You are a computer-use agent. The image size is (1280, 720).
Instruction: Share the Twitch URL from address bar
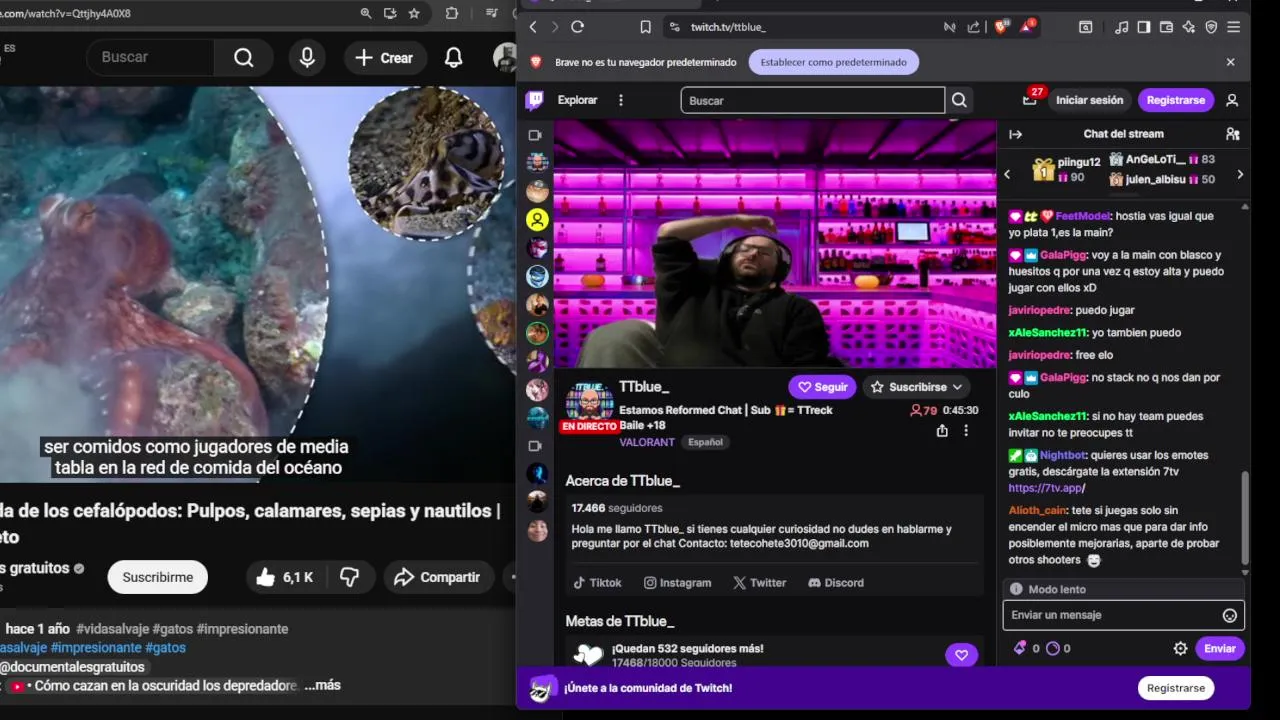[974, 27]
